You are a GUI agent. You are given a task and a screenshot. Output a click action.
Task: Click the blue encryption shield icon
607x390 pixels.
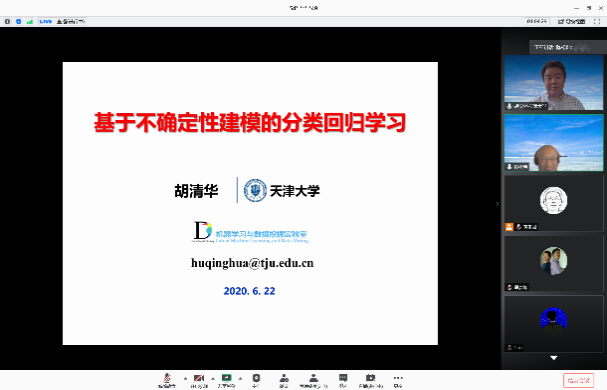18,21
